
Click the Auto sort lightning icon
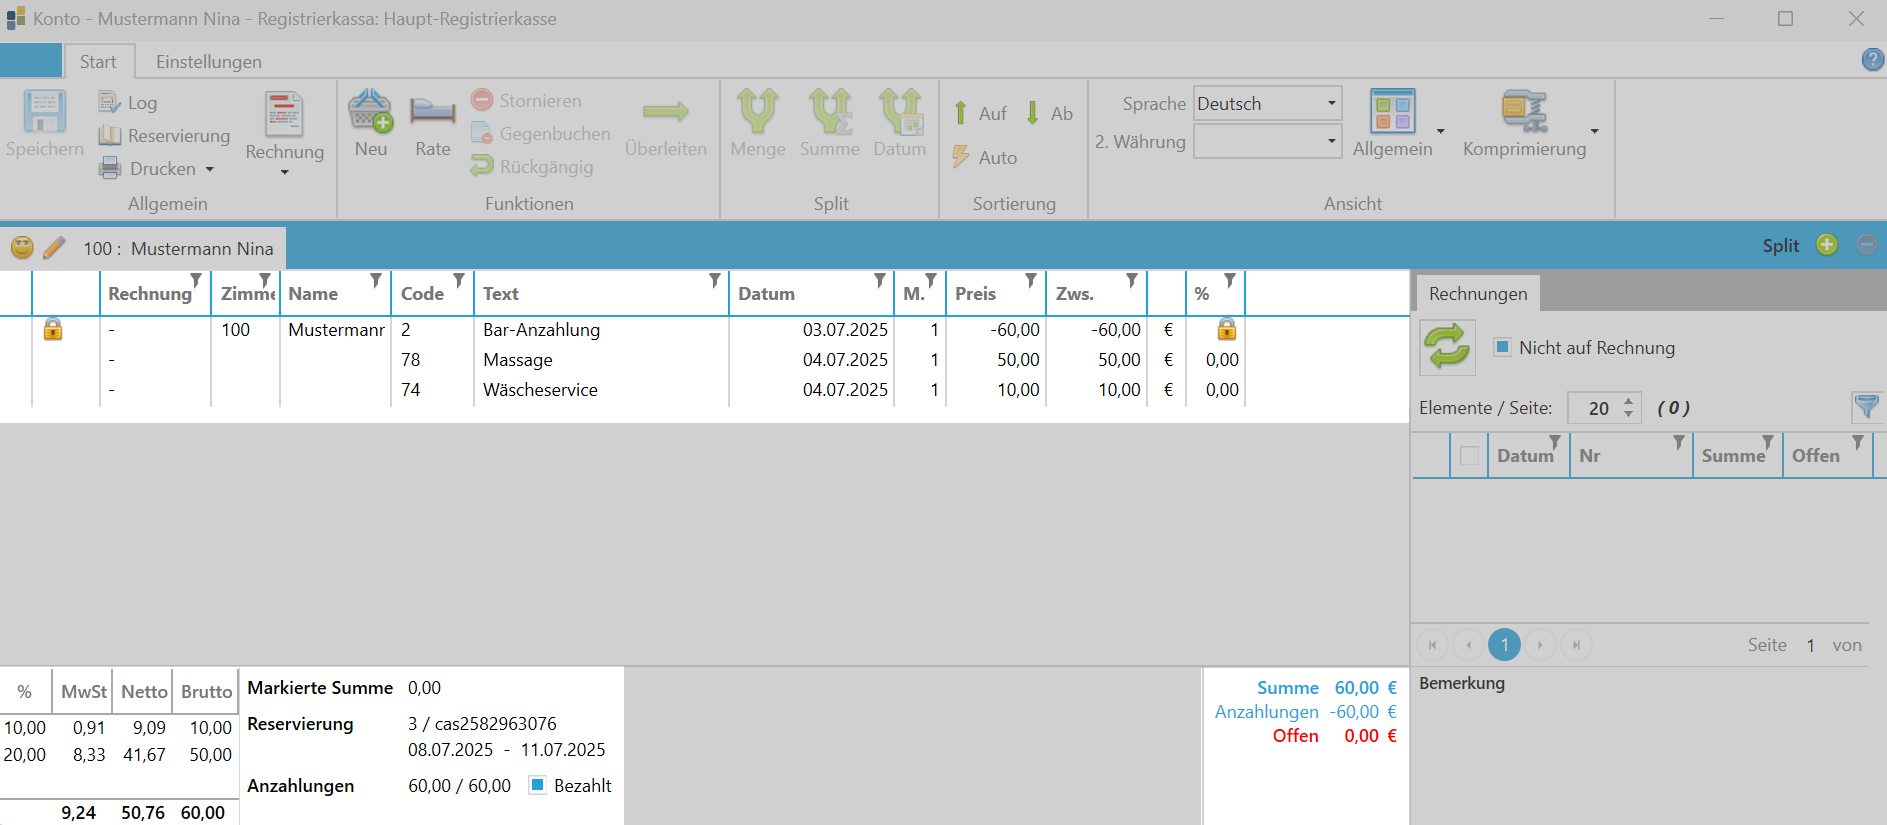click(x=960, y=157)
